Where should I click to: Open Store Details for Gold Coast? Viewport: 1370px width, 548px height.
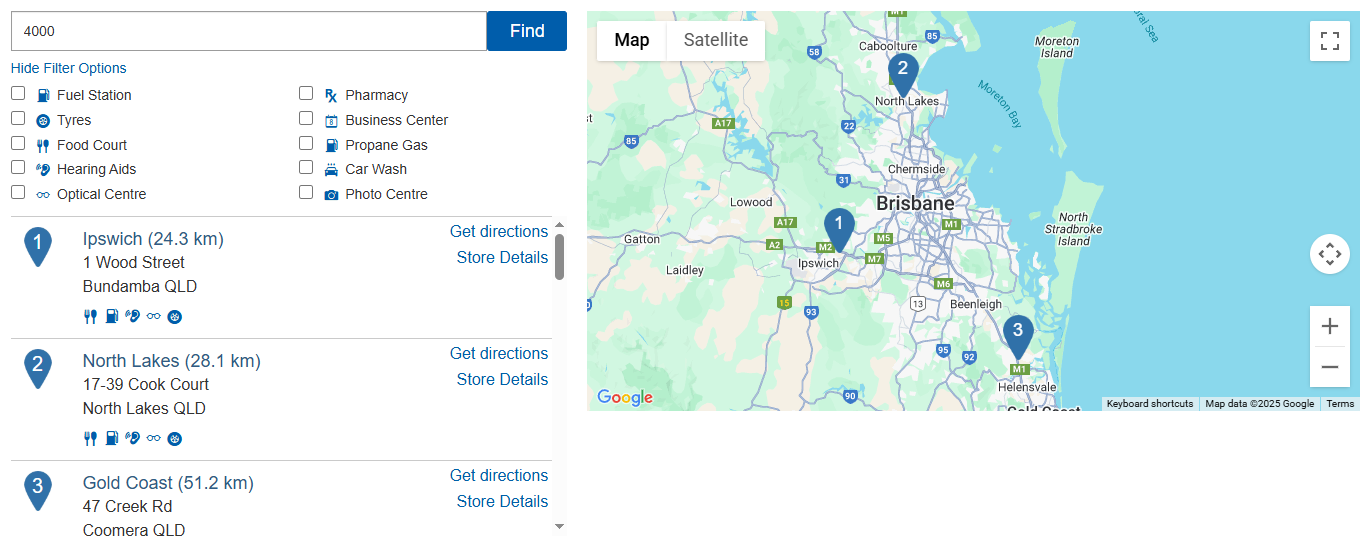coord(502,501)
